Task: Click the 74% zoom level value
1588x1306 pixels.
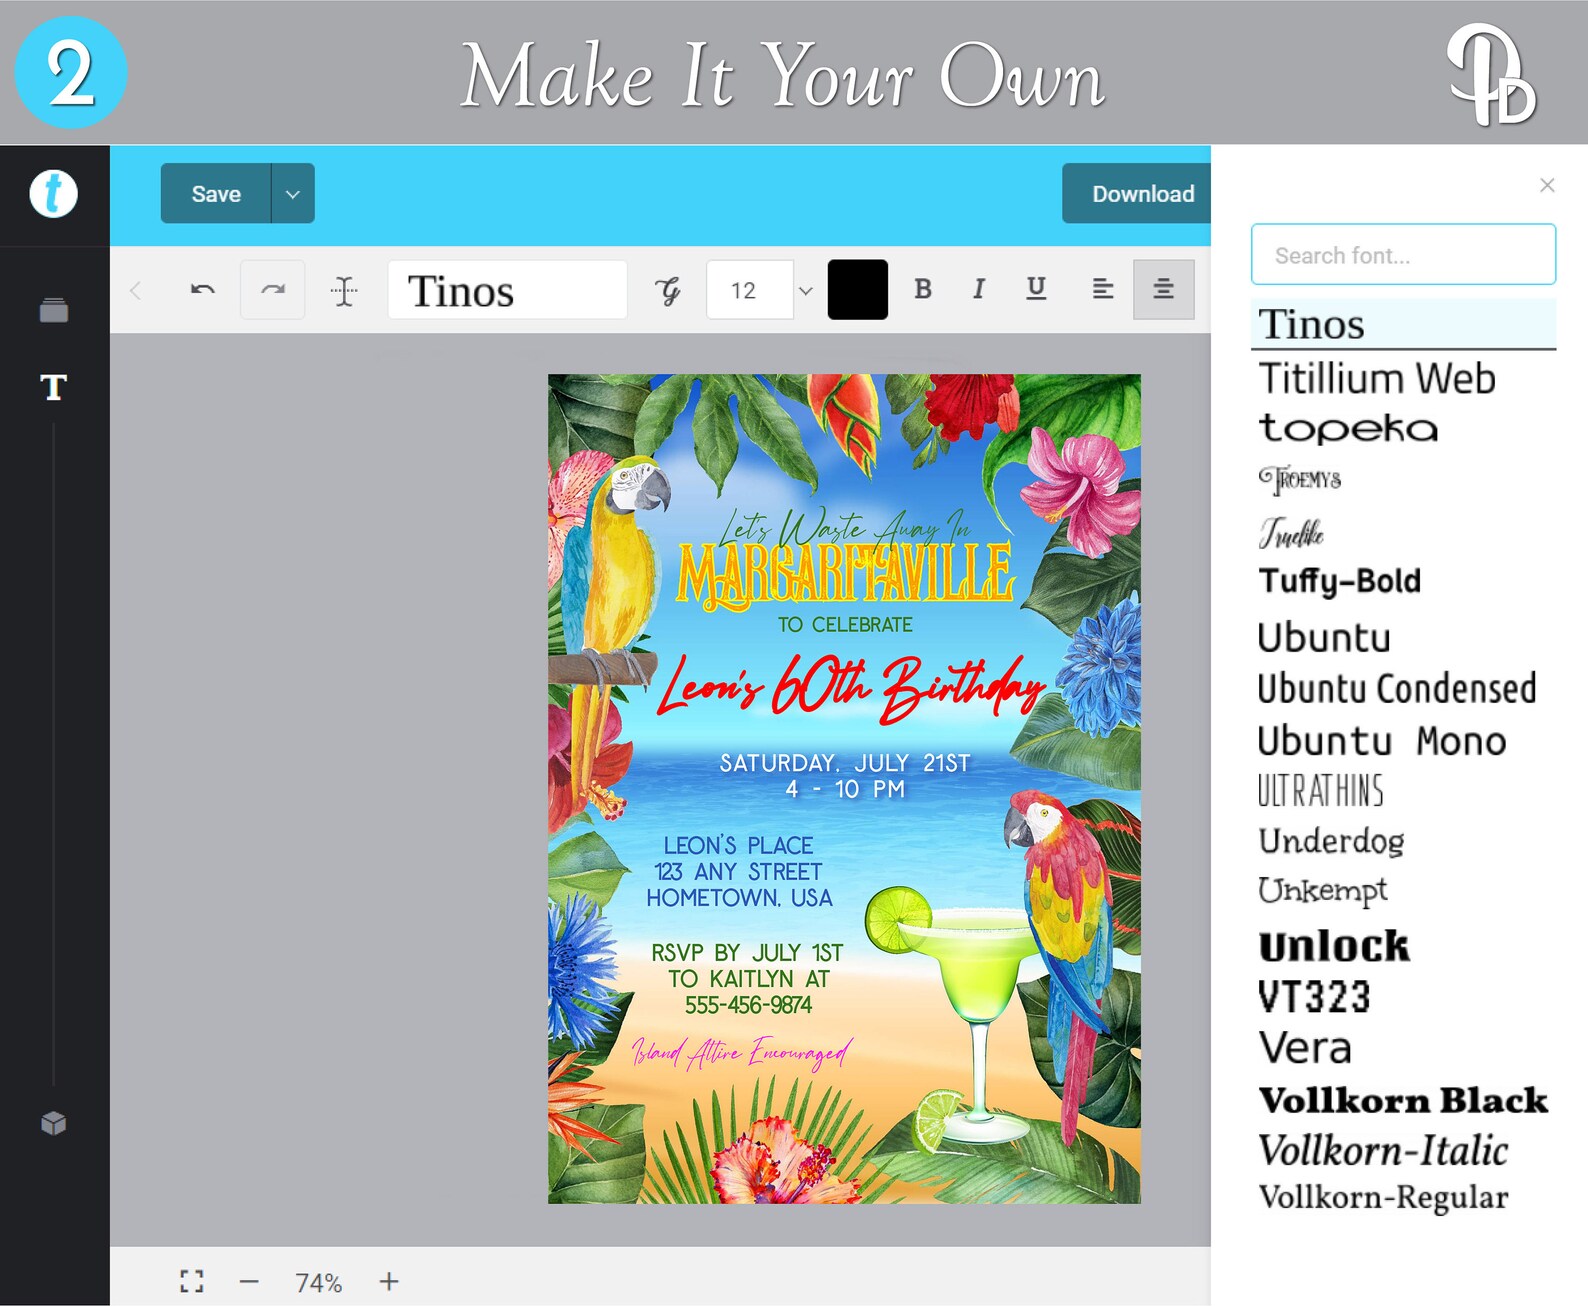Action: (318, 1283)
